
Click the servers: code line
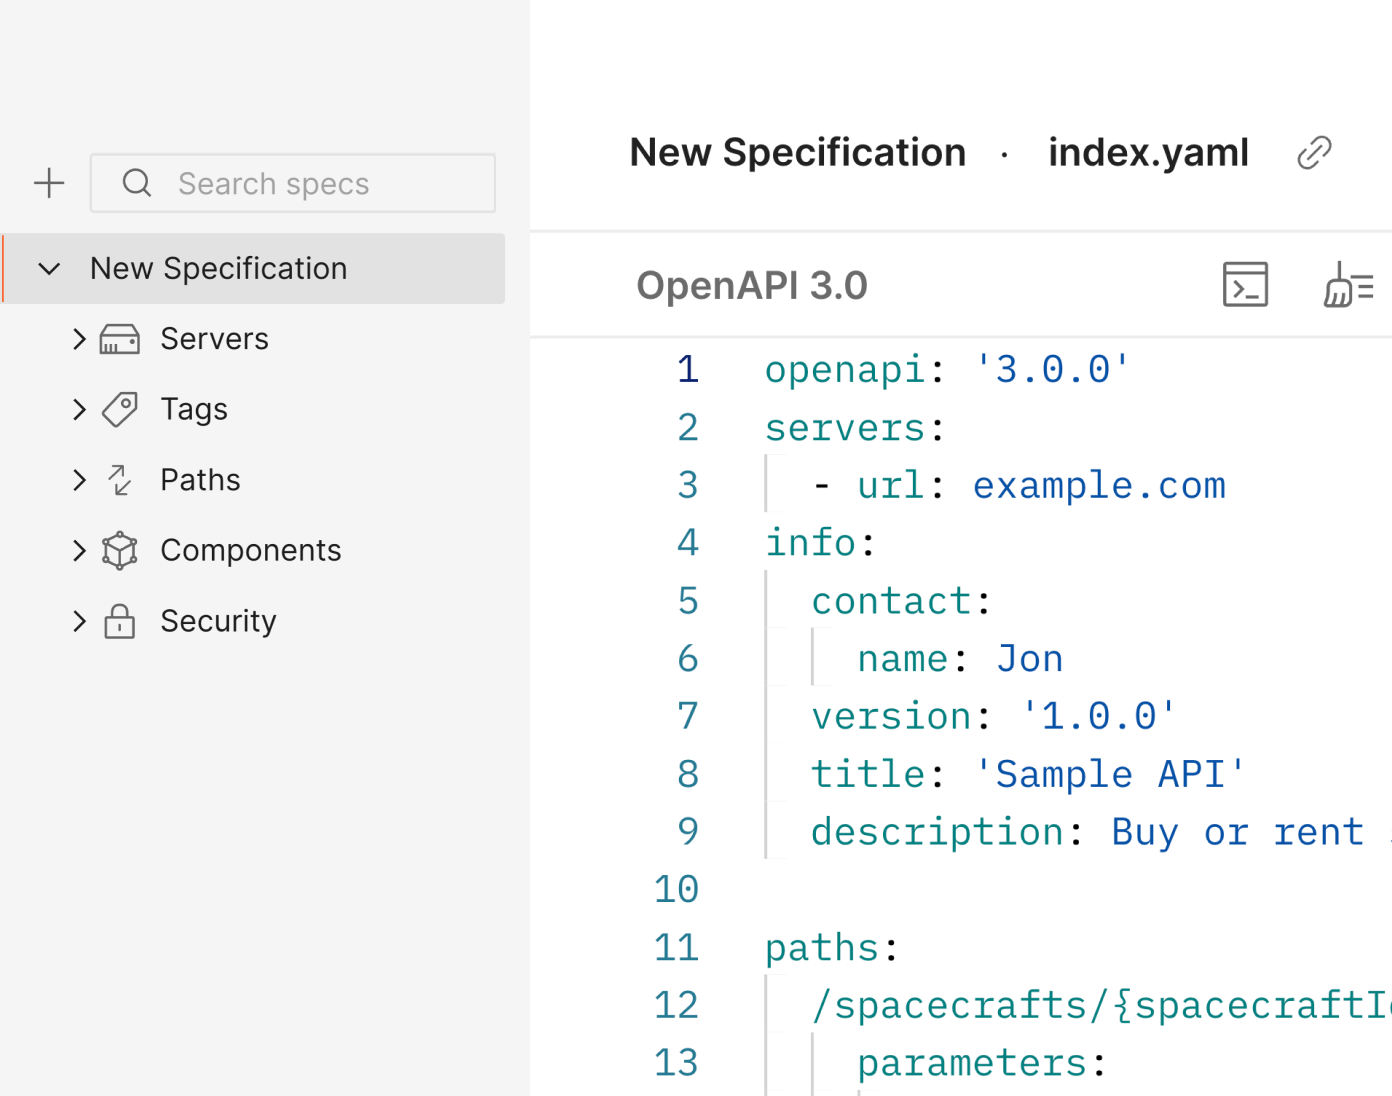[855, 427]
